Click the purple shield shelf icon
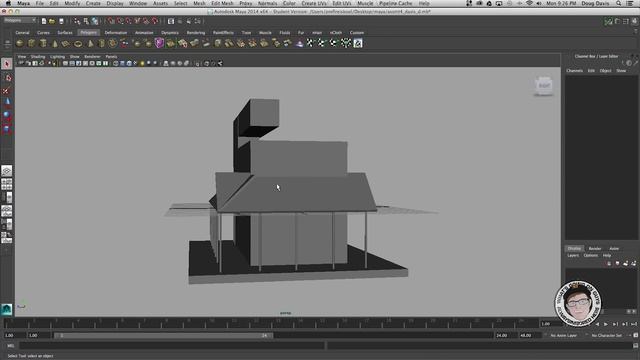 (x=159, y=43)
